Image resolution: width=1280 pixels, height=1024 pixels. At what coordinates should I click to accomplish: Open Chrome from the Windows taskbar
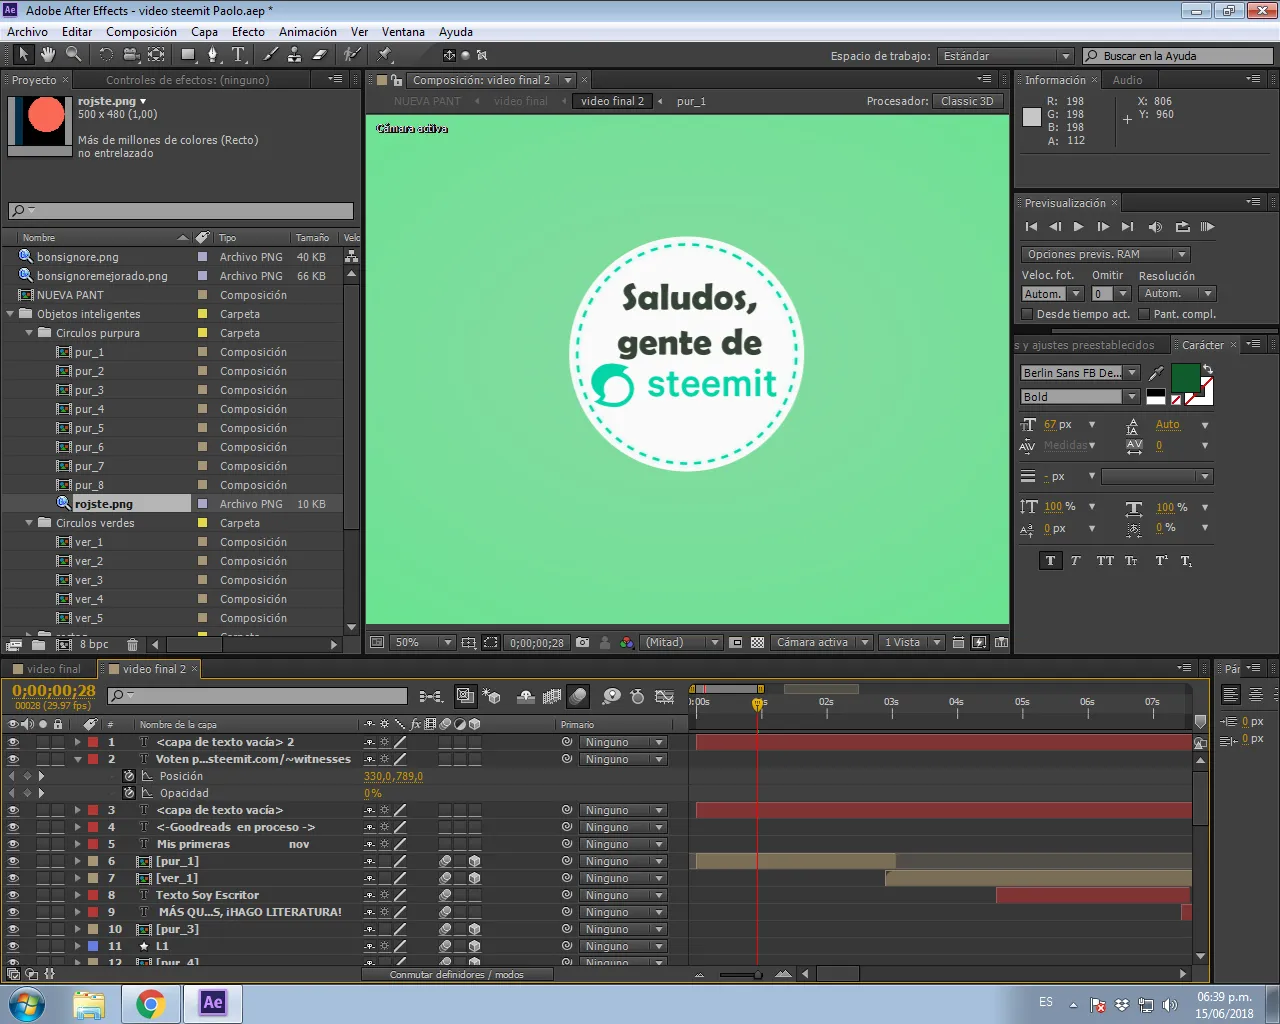150,1003
